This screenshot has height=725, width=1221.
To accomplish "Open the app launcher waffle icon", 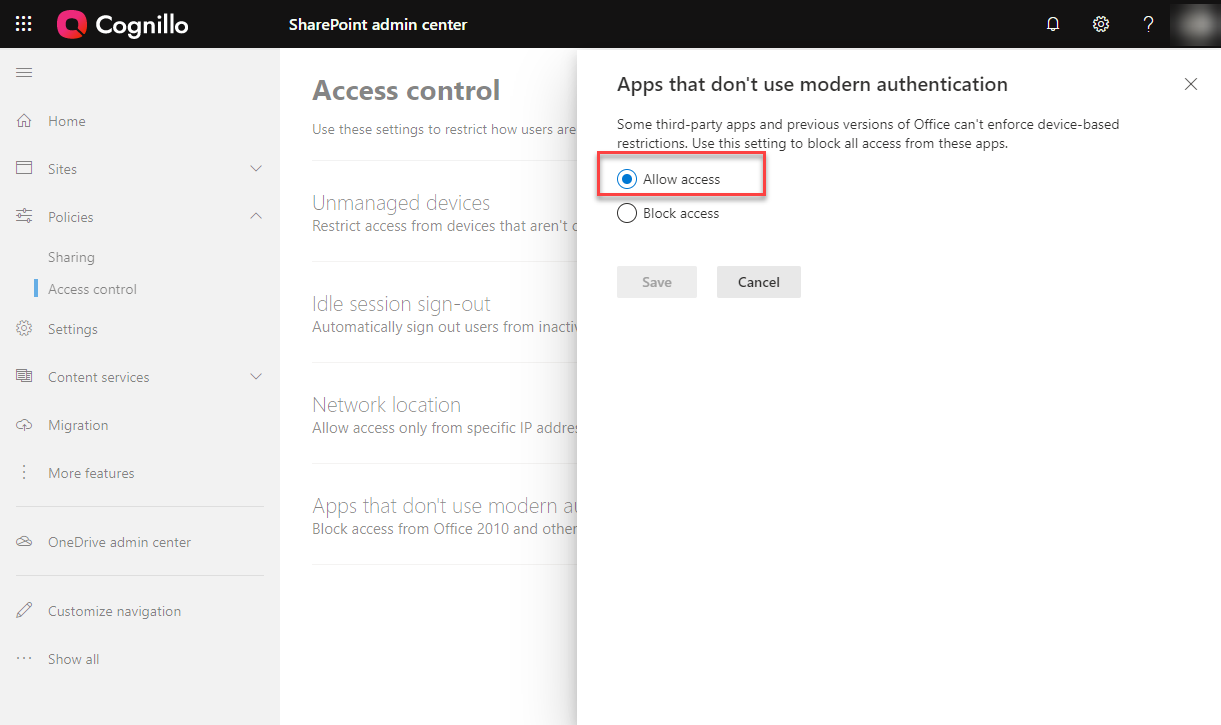I will tap(24, 24).
